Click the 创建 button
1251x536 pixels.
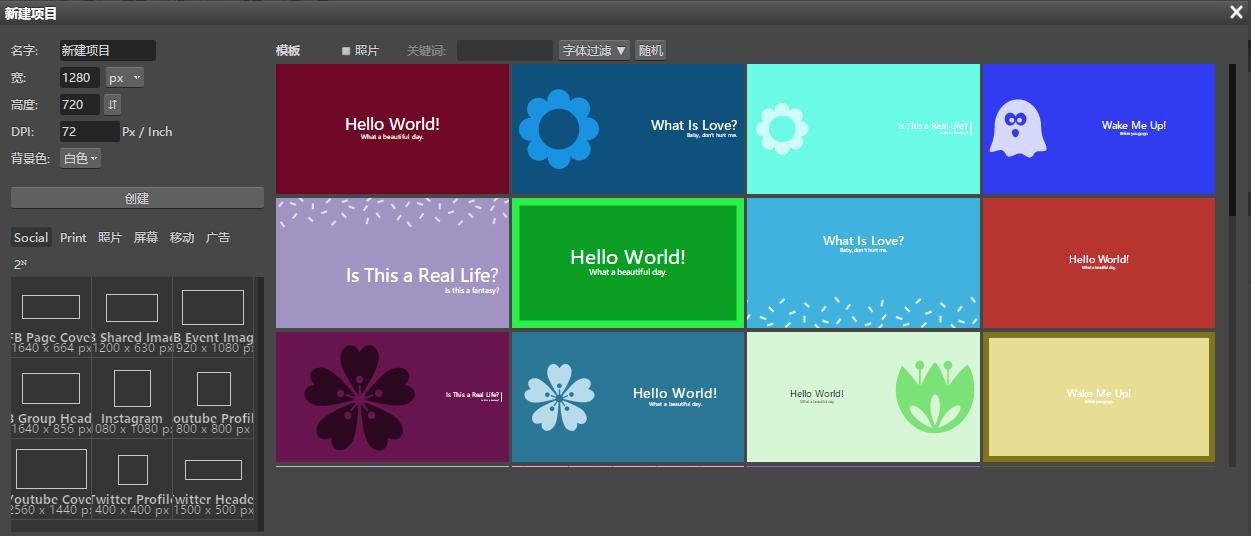point(137,198)
